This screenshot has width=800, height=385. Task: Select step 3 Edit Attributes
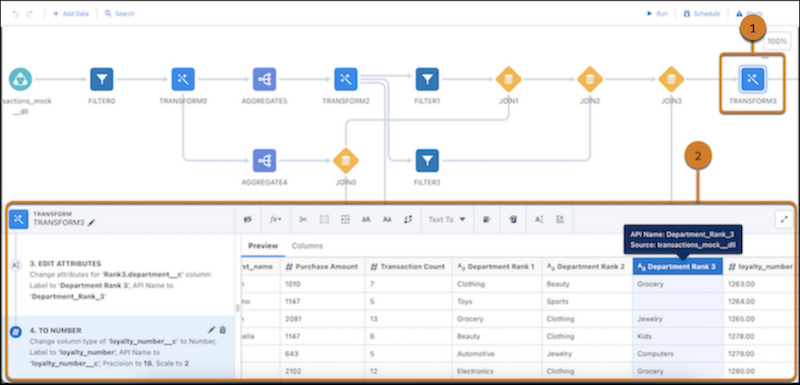122,280
